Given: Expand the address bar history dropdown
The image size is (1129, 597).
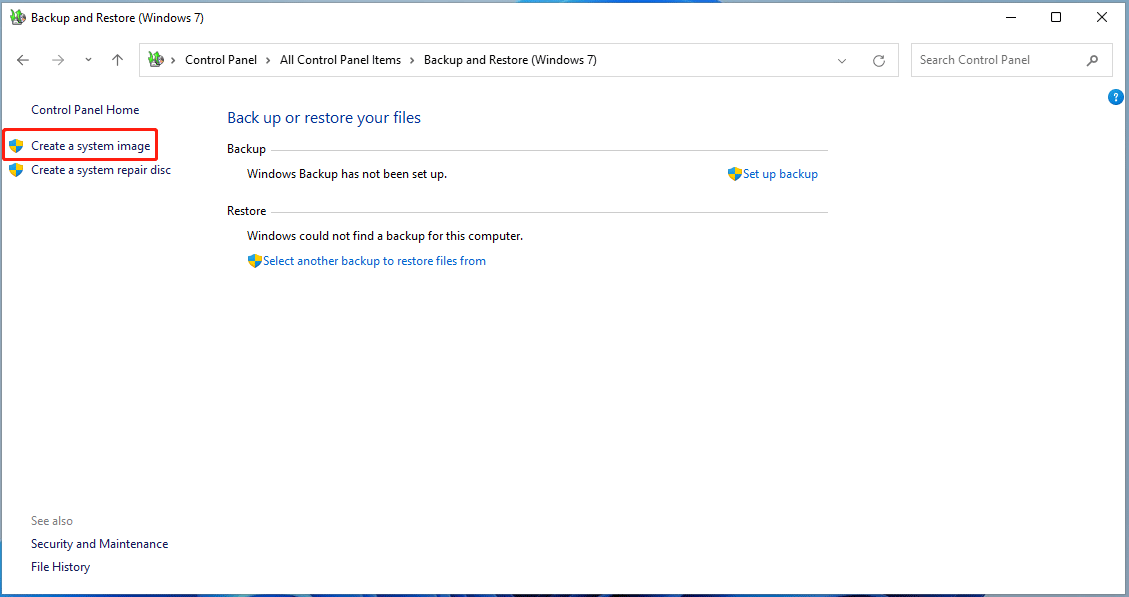Looking at the screenshot, I should click(841, 60).
